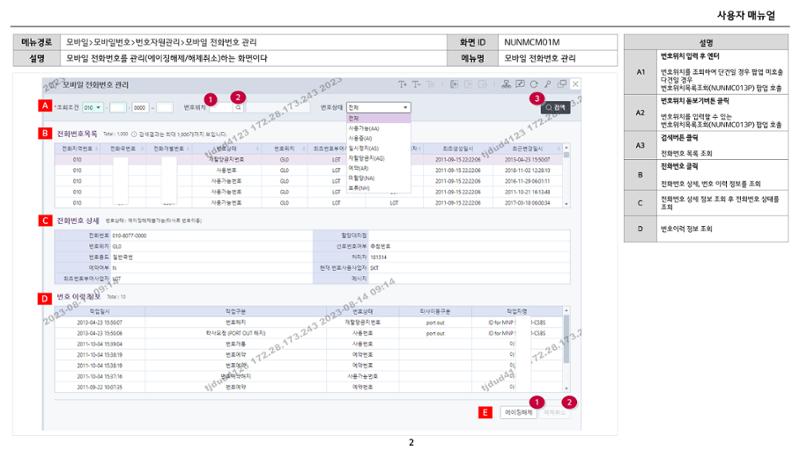Click the 작업구분 header in history table
The width and height of the screenshot is (800, 450).
click(235, 311)
